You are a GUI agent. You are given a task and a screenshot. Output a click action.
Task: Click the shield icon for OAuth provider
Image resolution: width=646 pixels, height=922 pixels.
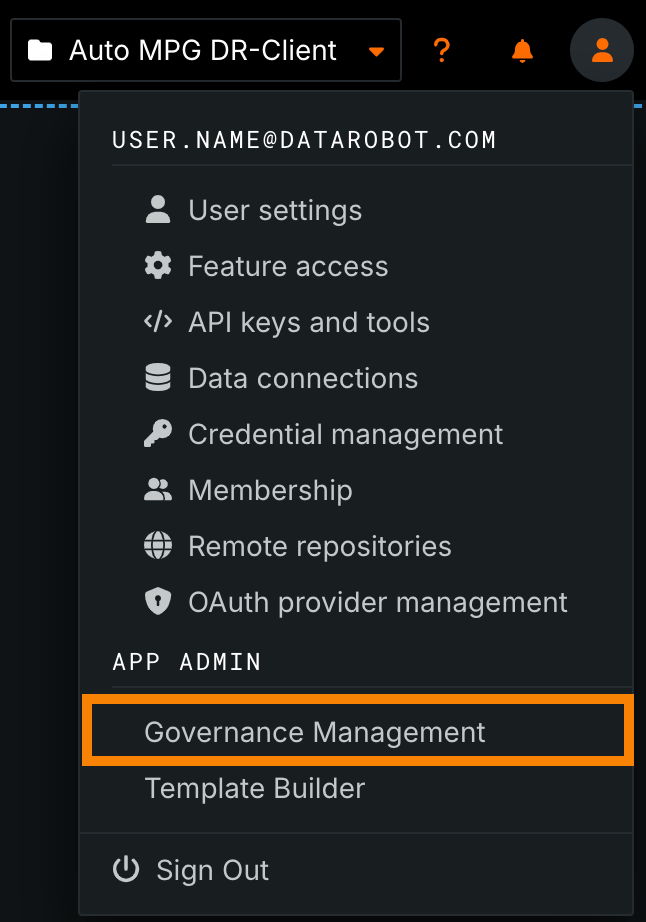point(158,602)
